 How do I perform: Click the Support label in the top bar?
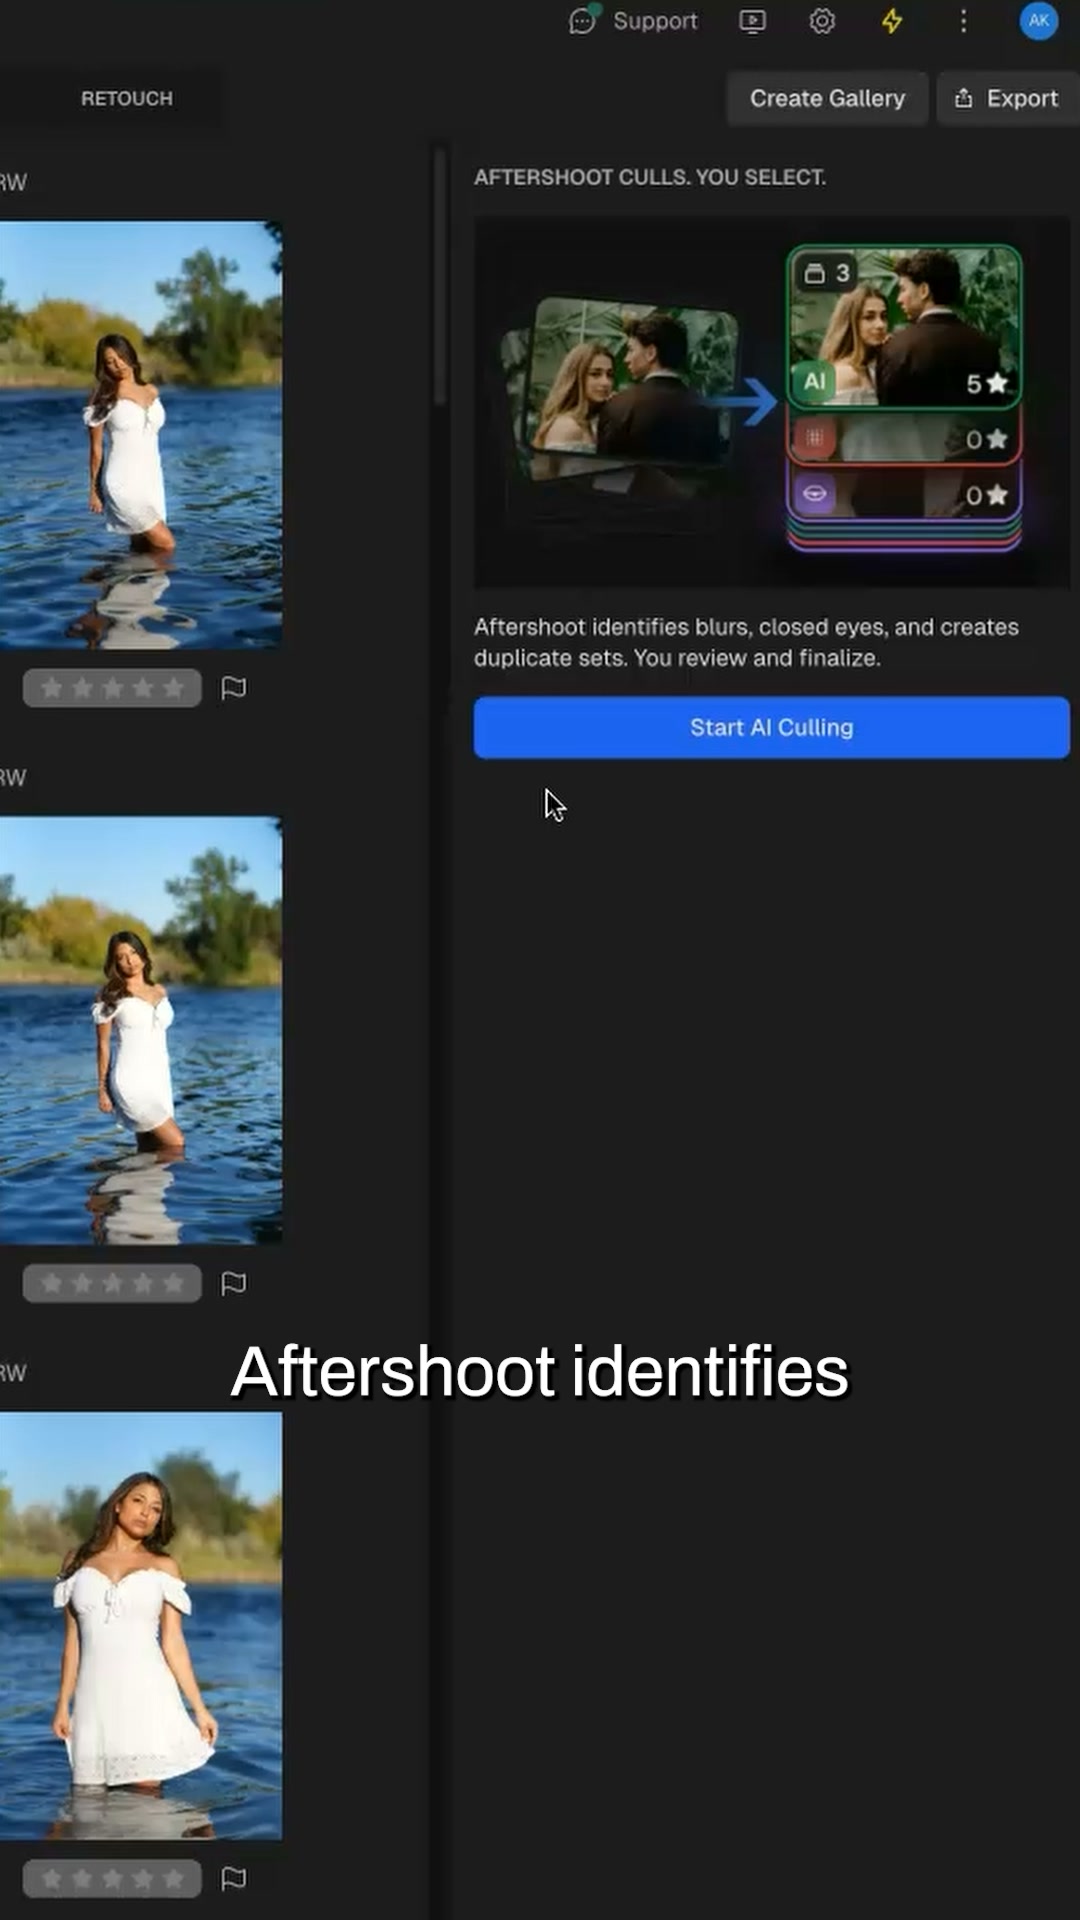click(x=655, y=21)
